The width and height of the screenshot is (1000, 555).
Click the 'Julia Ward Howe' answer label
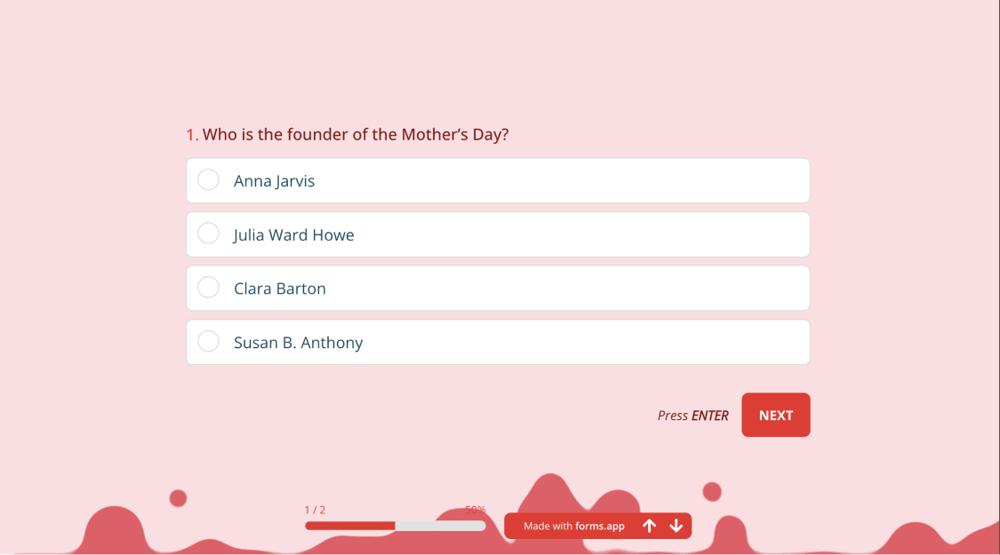[x=294, y=235]
